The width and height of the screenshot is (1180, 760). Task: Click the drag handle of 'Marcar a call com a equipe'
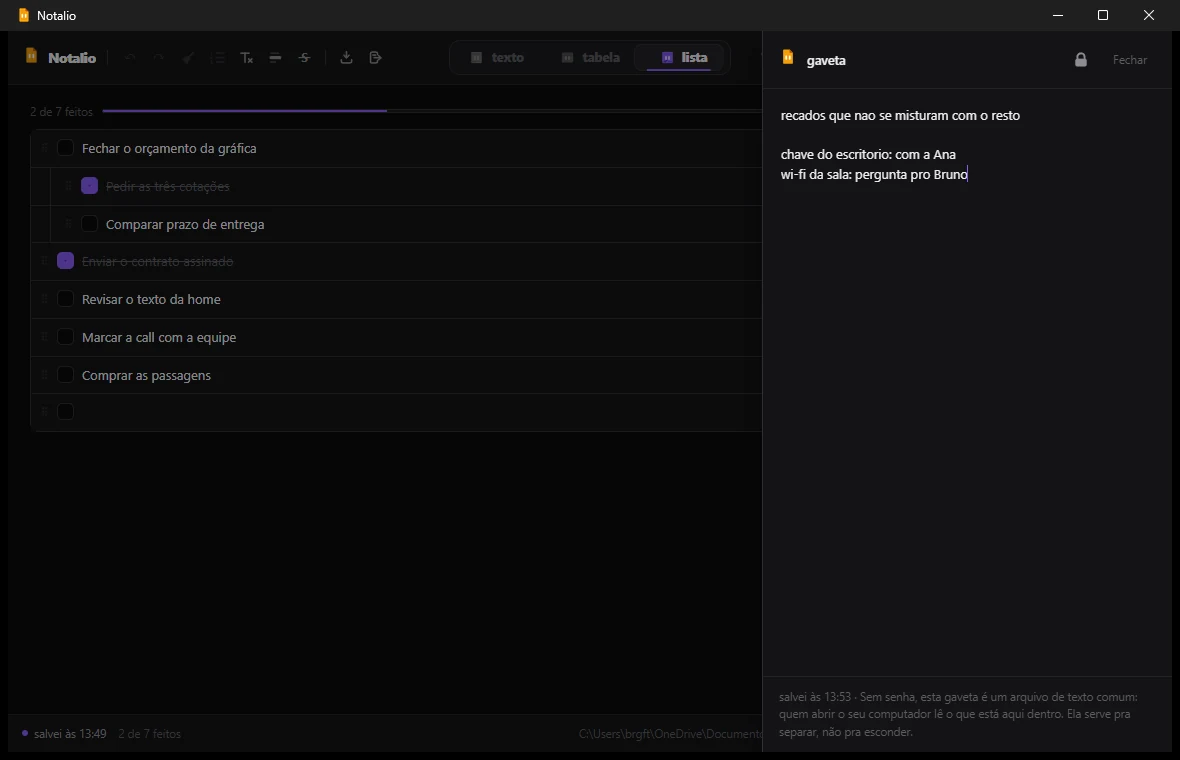pos(45,337)
